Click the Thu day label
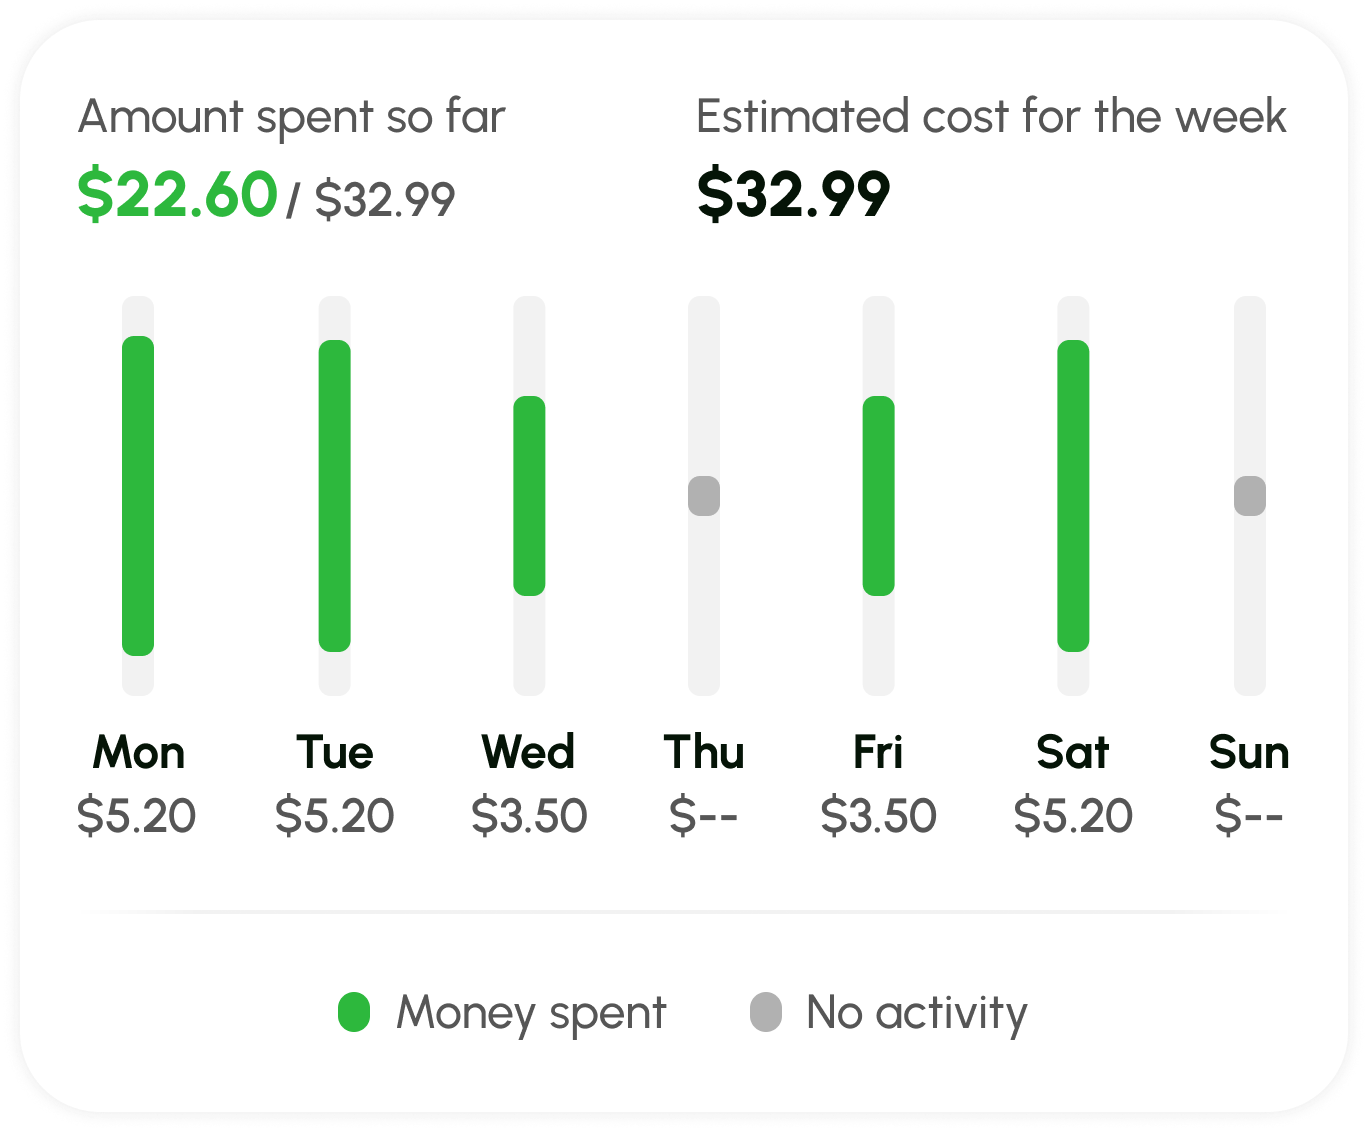1368x1132 pixels. point(704,753)
